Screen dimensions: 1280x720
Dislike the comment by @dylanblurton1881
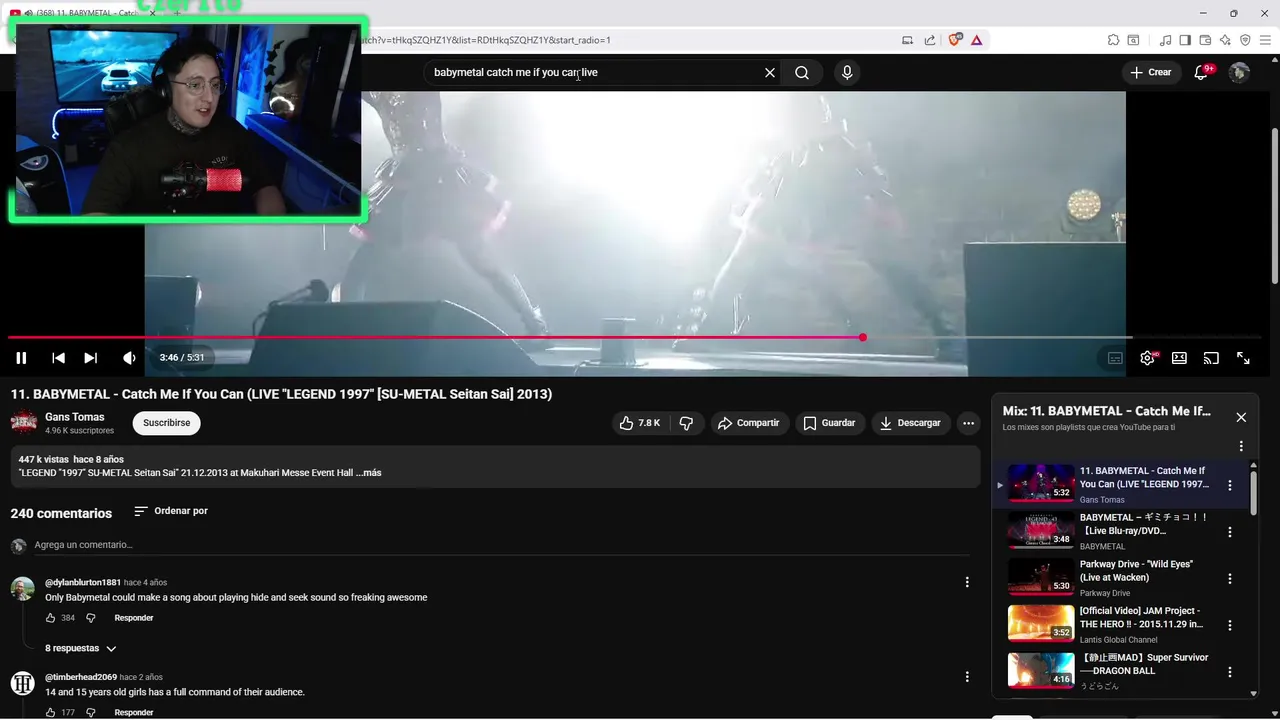90,618
